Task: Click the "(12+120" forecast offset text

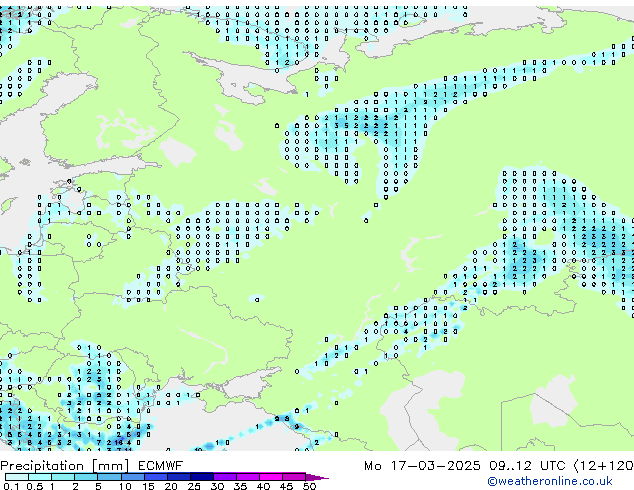Action: (x=603, y=466)
